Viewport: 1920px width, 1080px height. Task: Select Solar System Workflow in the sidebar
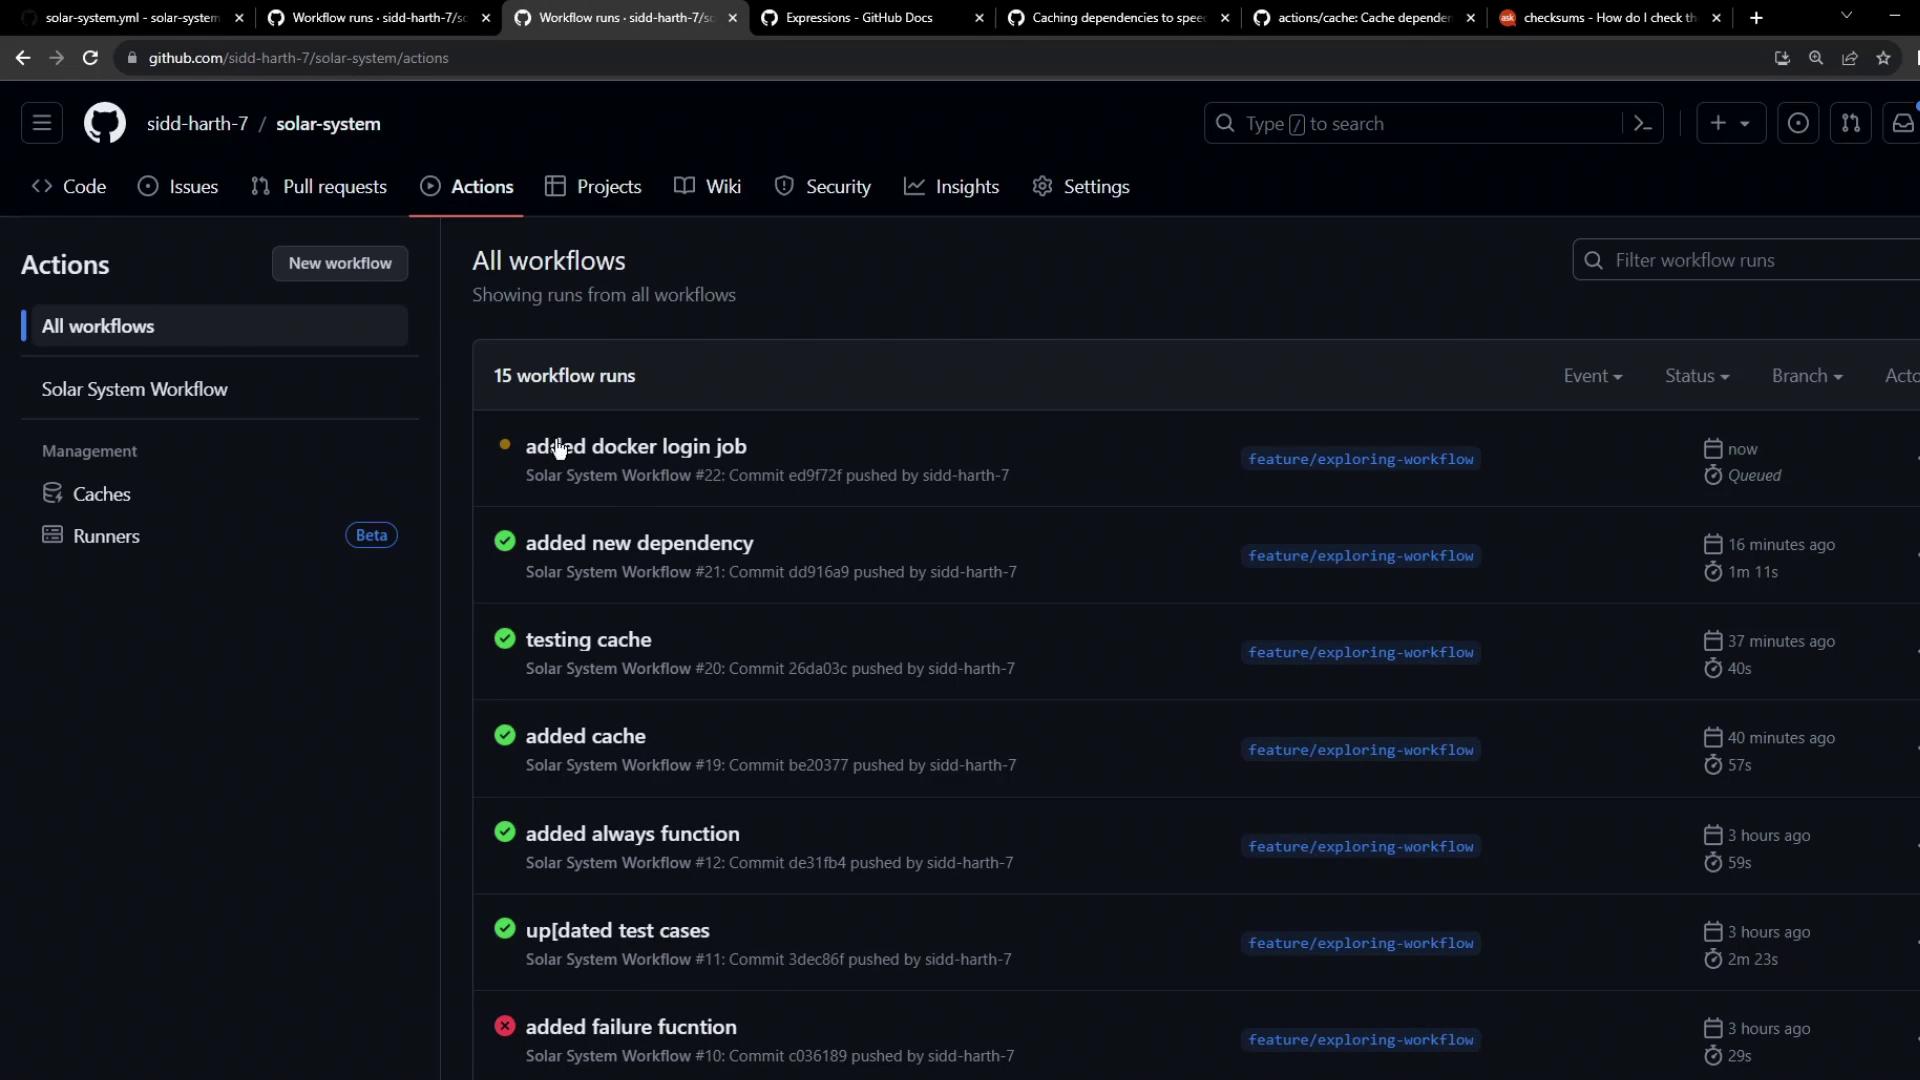point(134,390)
